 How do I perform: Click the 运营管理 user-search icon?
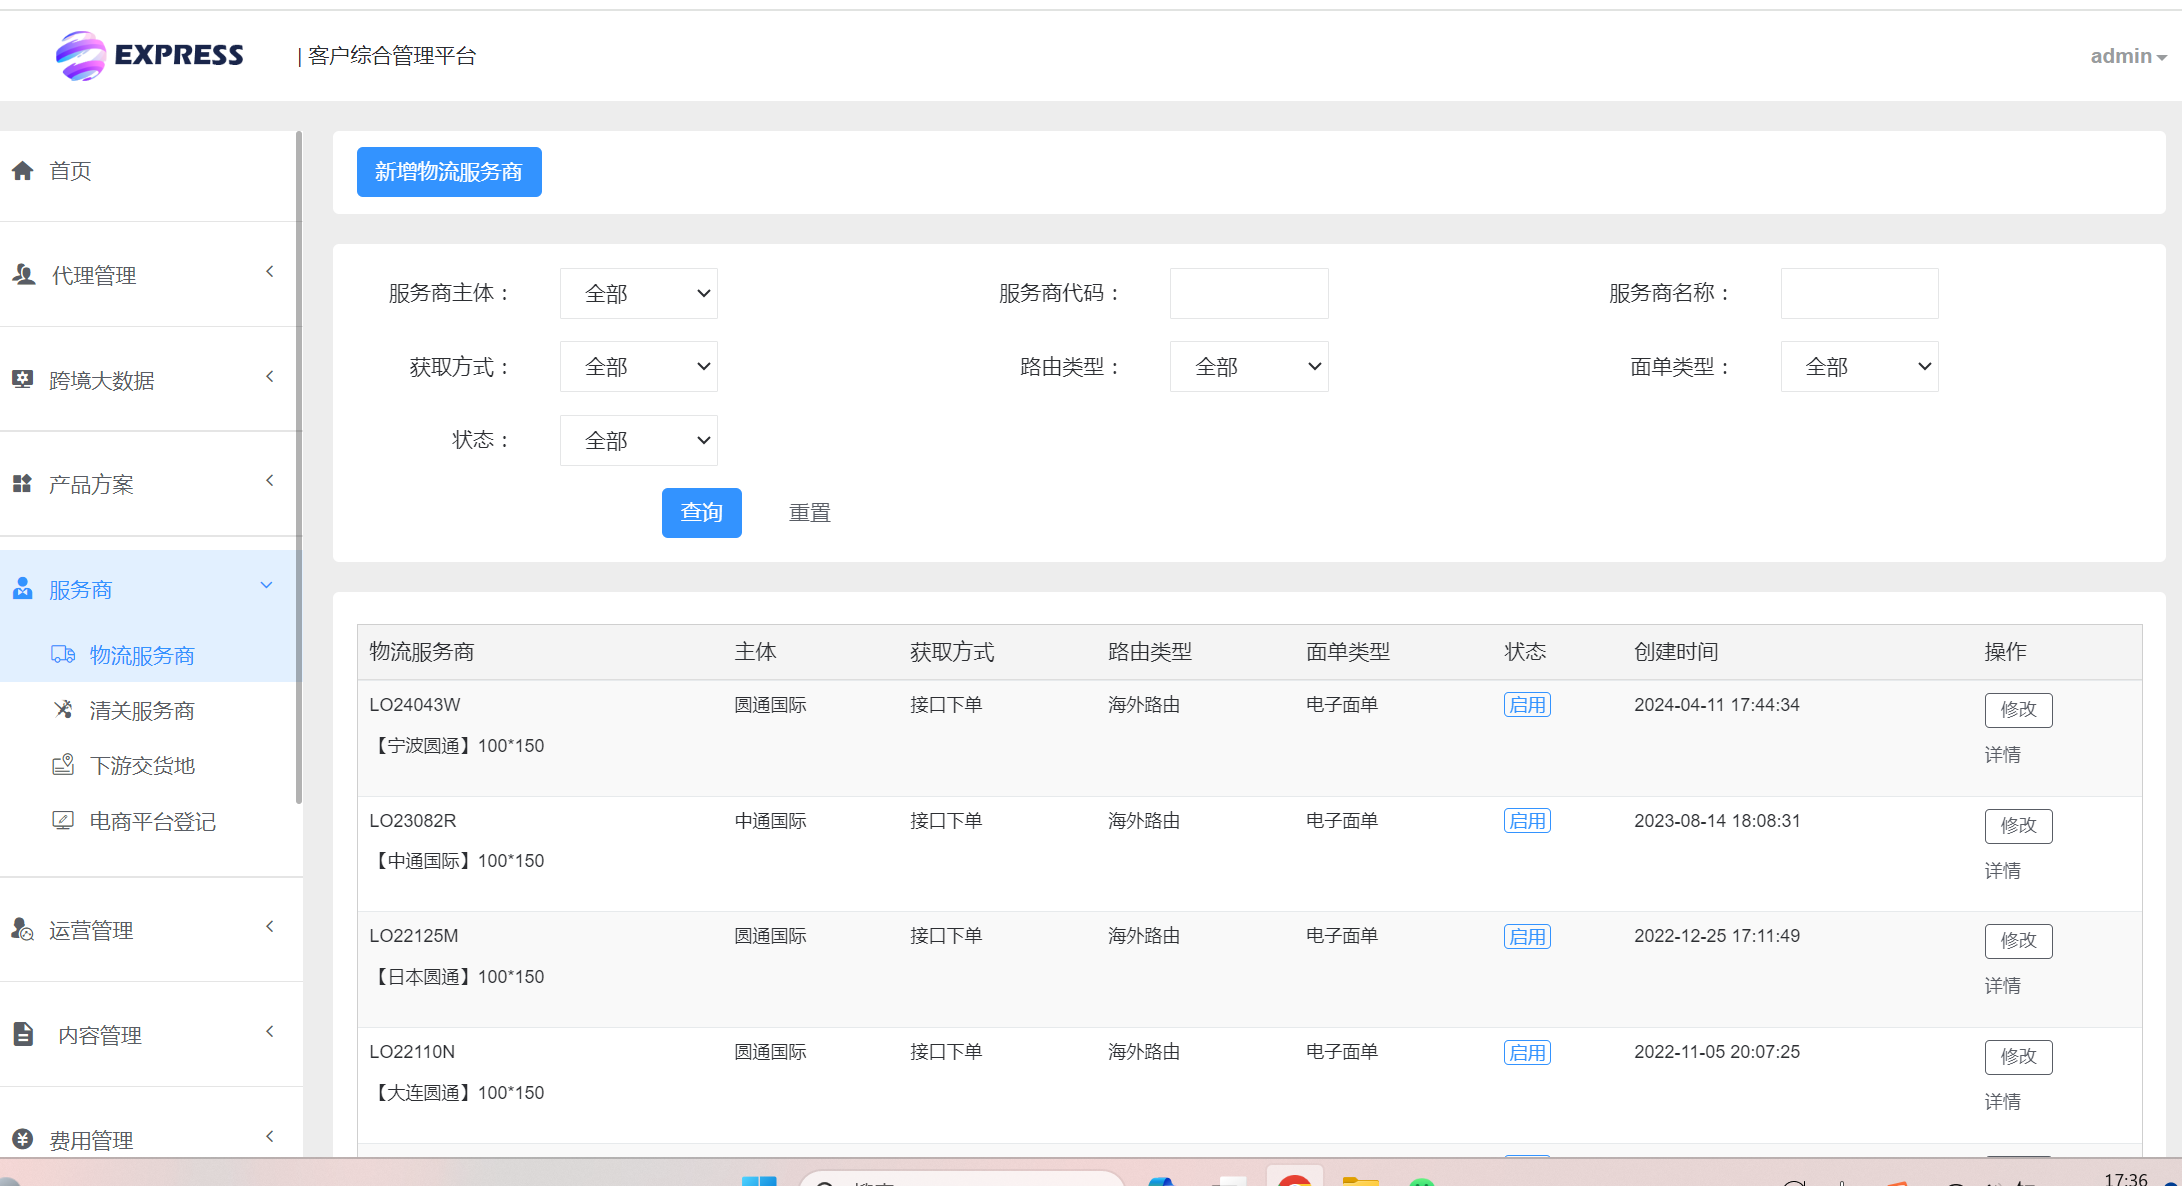coord(22,929)
